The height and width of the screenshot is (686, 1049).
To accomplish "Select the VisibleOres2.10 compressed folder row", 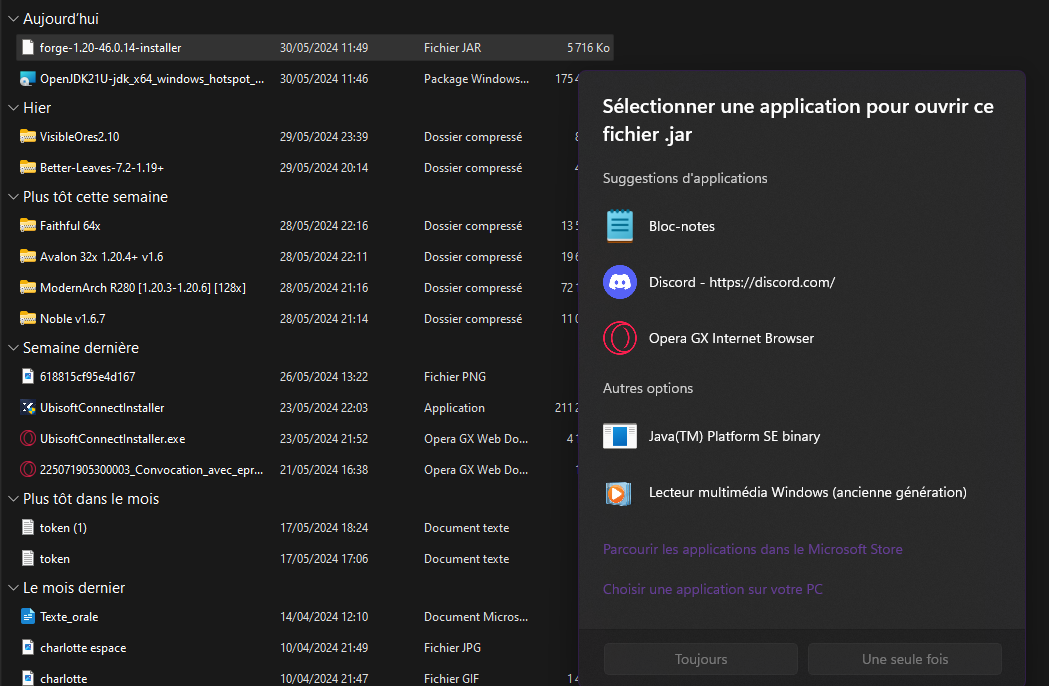I will click(80, 137).
